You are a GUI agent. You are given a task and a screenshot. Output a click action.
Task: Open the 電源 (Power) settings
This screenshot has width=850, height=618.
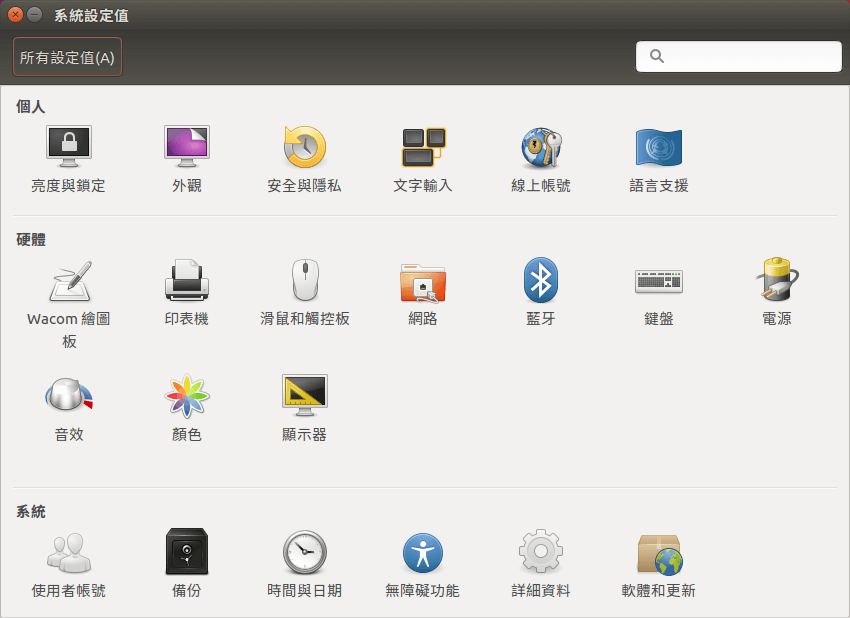point(776,290)
